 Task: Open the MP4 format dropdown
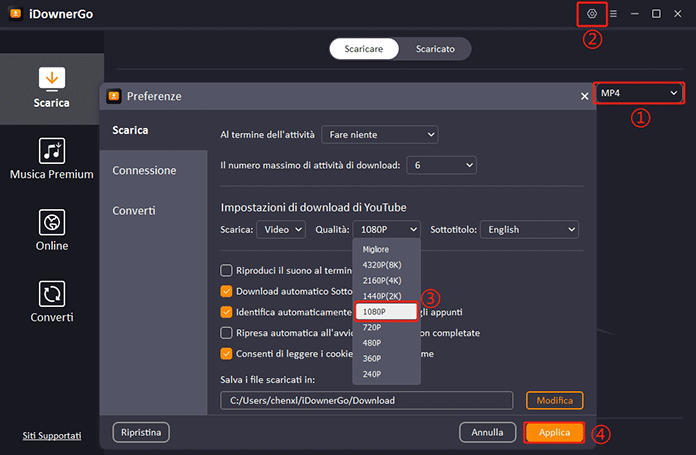639,93
